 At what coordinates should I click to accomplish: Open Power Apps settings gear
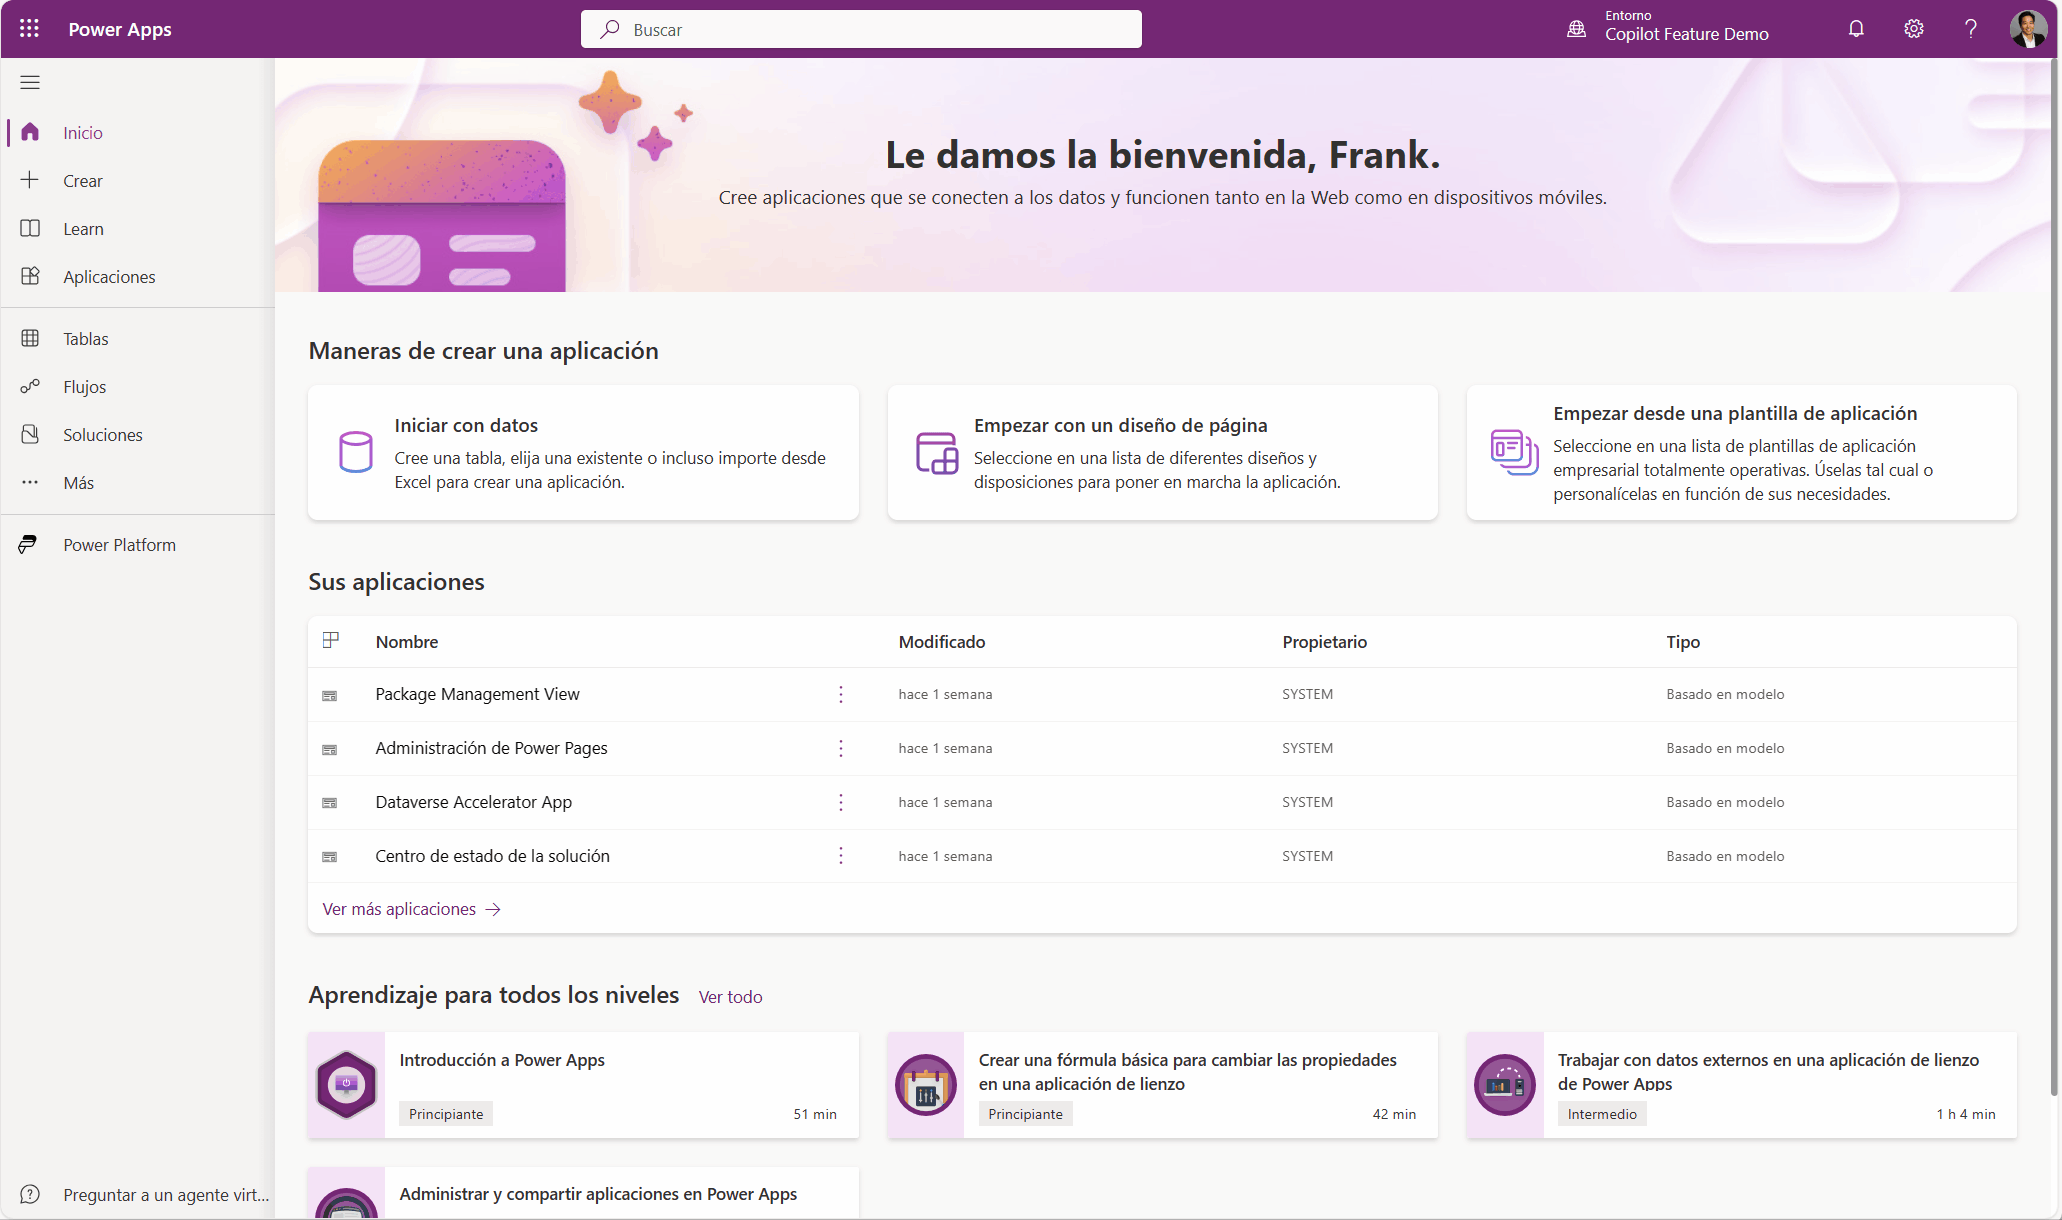pyautogui.click(x=1913, y=28)
